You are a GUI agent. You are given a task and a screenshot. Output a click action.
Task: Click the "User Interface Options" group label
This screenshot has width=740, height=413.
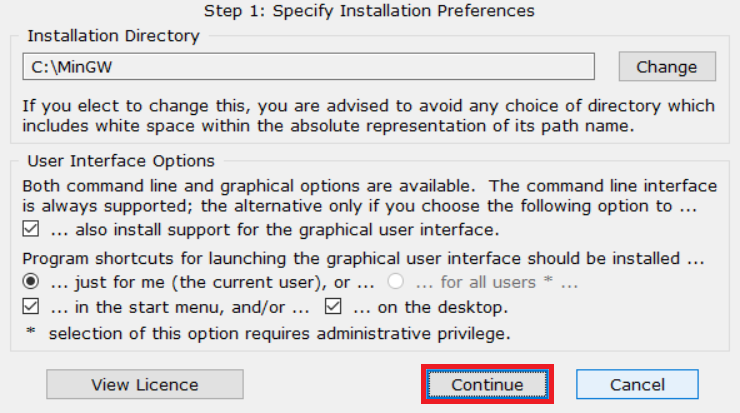pos(120,160)
